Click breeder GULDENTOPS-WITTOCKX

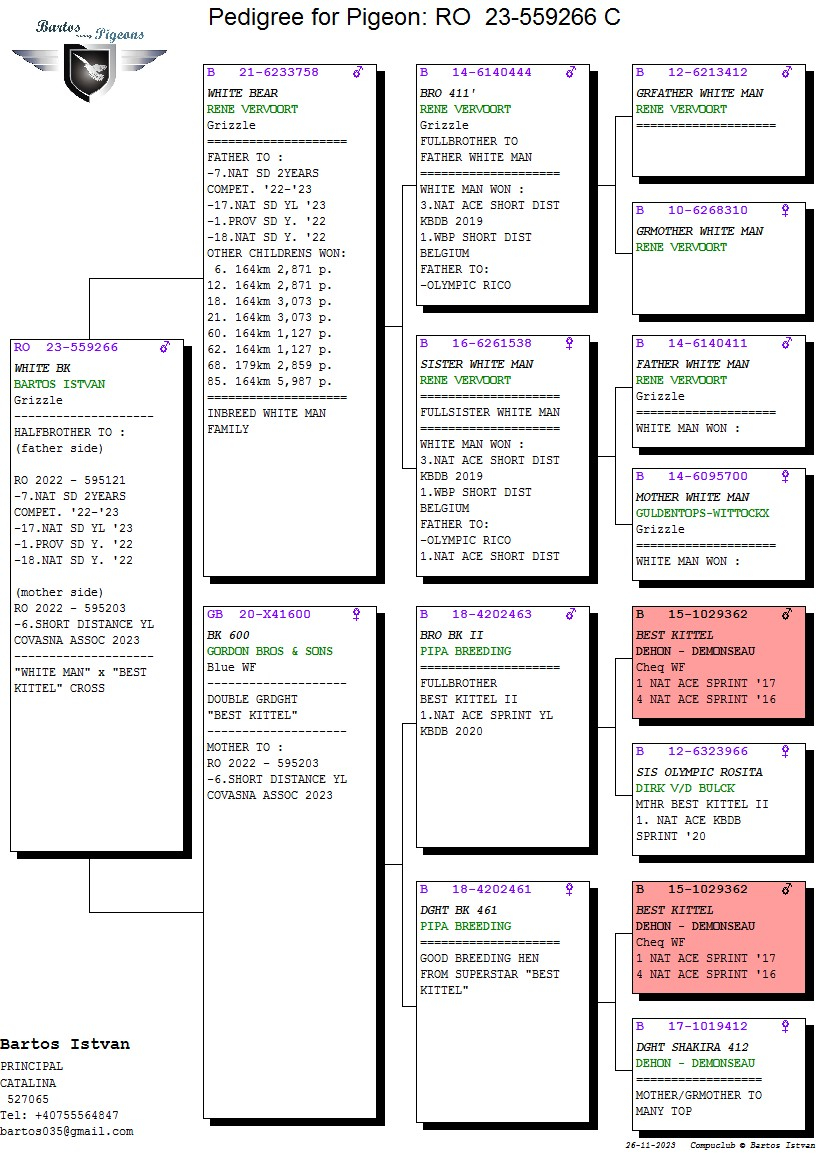702,513
